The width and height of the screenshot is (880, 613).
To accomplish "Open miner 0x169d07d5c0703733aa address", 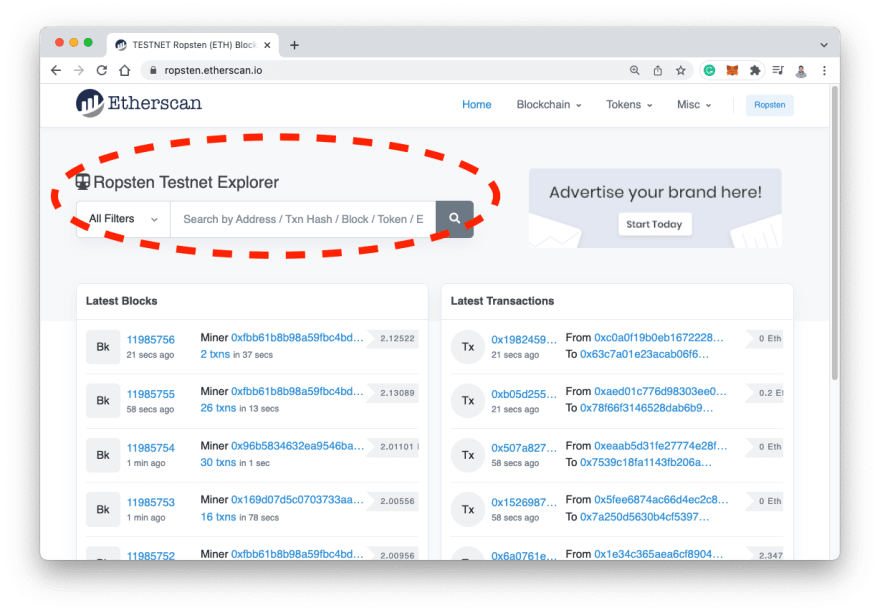I will 297,500.
